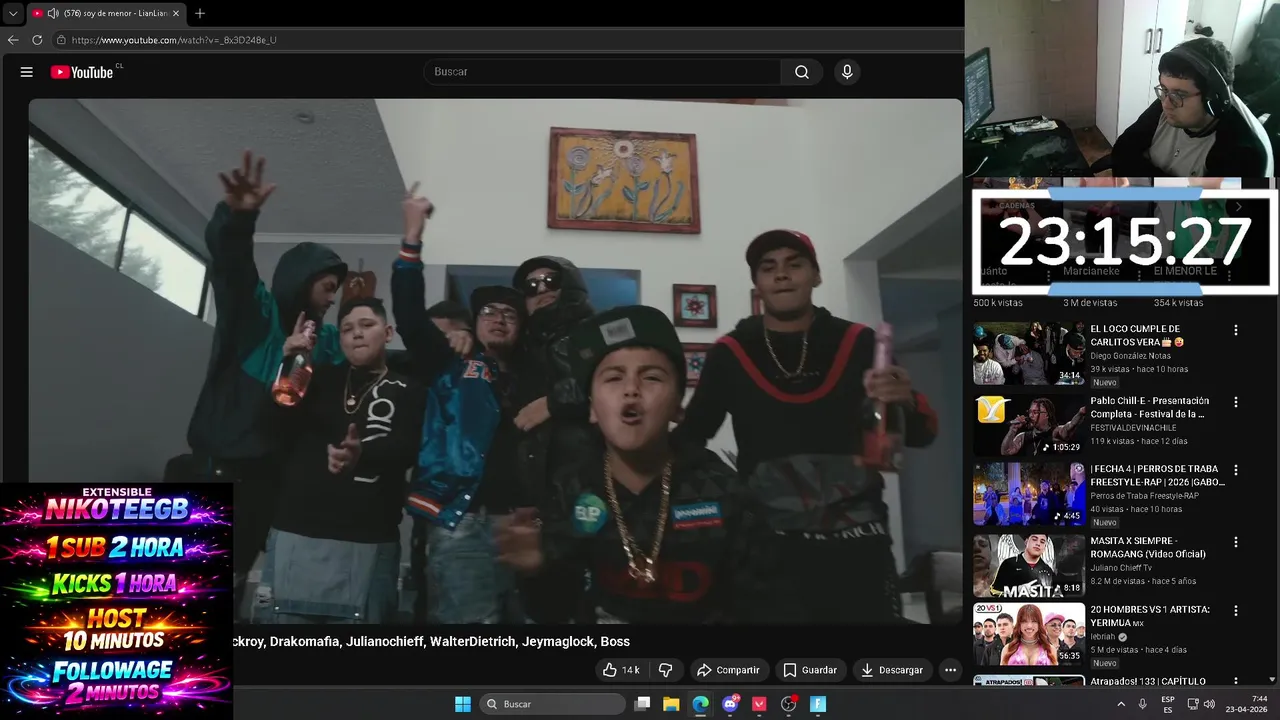This screenshot has width=1280, height=720.
Task: Switch to Microsoft Edge taskbar icon
Action: (x=701, y=704)
